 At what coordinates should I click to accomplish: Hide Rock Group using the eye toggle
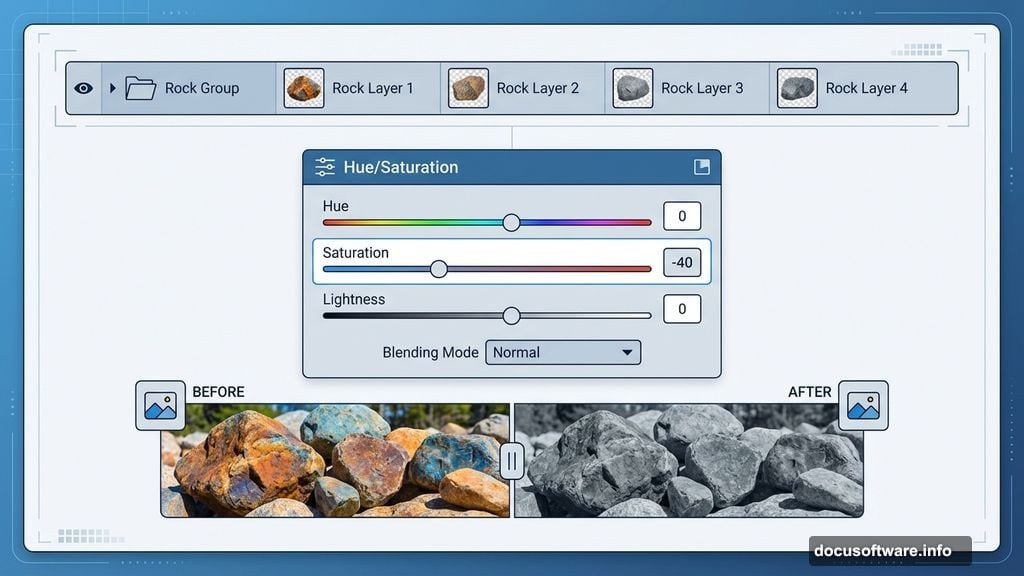coord(83,88)
